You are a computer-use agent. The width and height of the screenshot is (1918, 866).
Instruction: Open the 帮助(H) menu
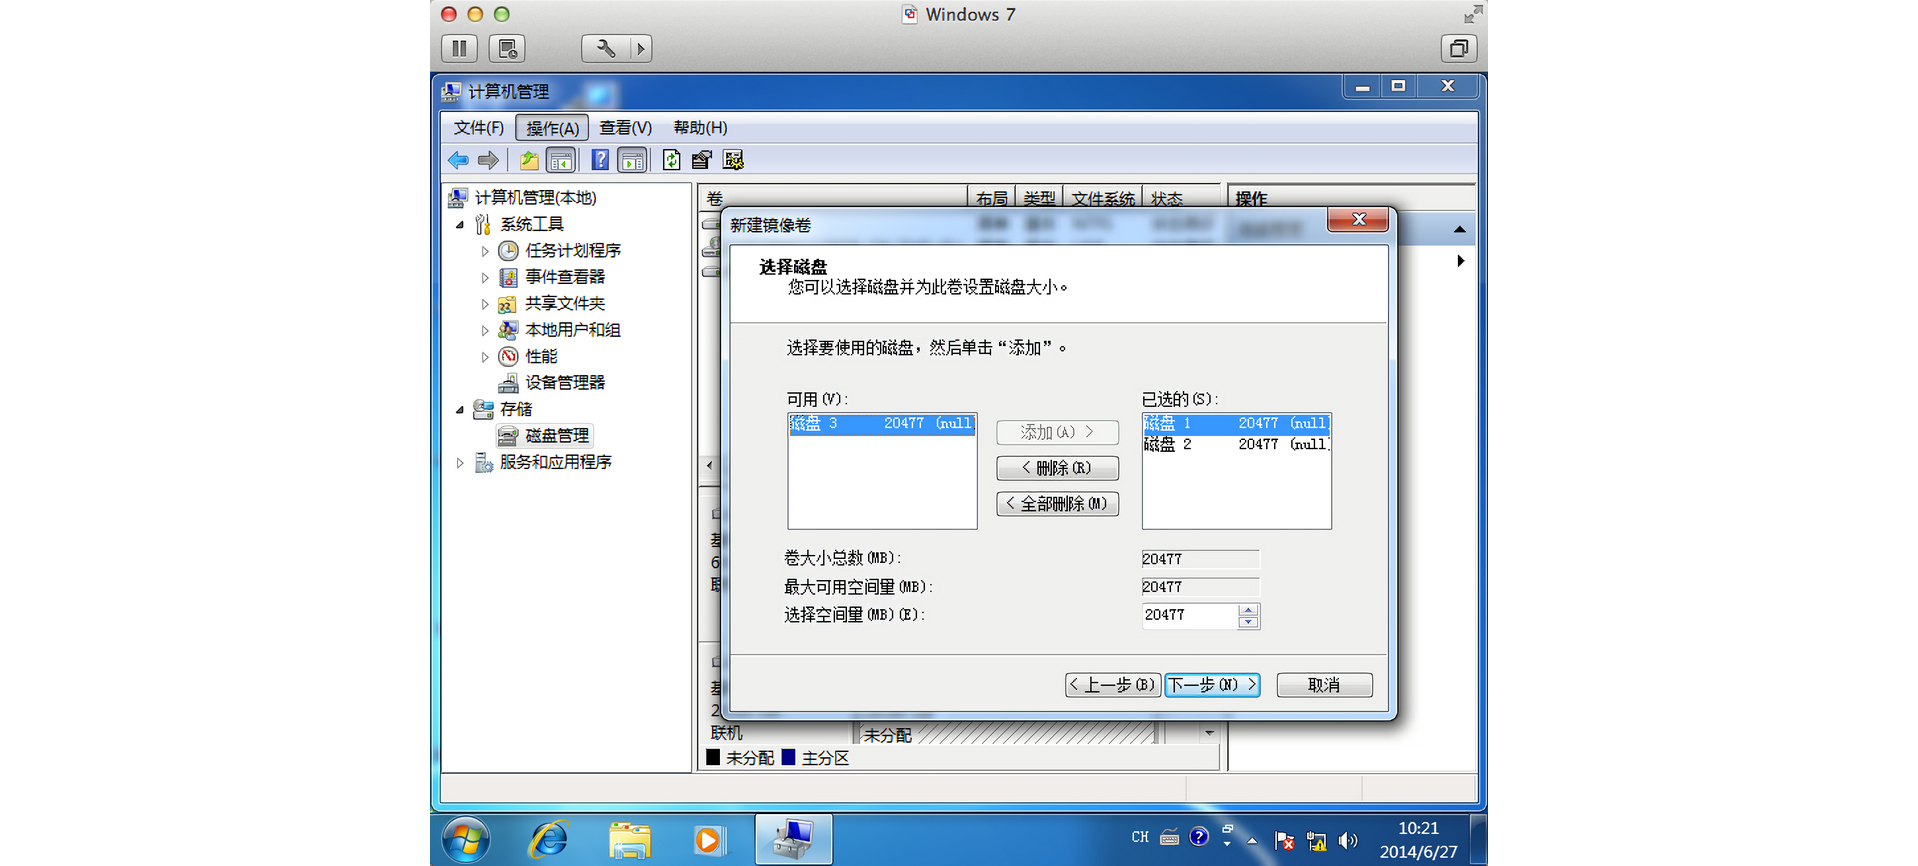click(x=700, y=128)
